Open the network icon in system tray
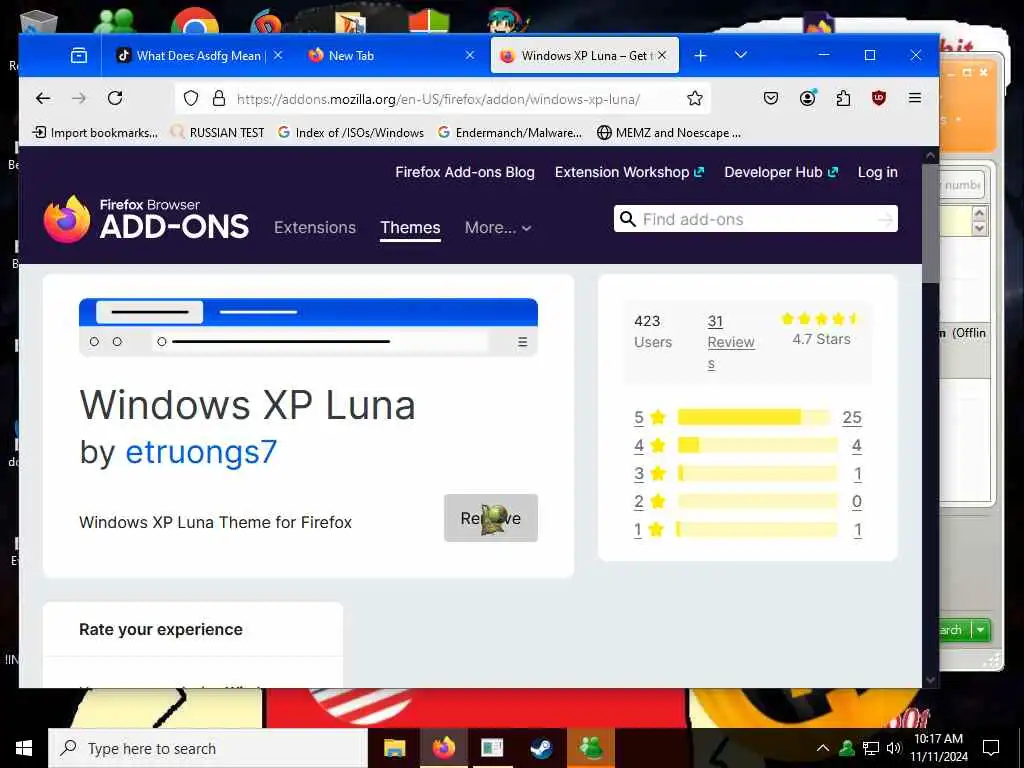This screenshot has height=768, width=1024. click(x=871, y=748)
